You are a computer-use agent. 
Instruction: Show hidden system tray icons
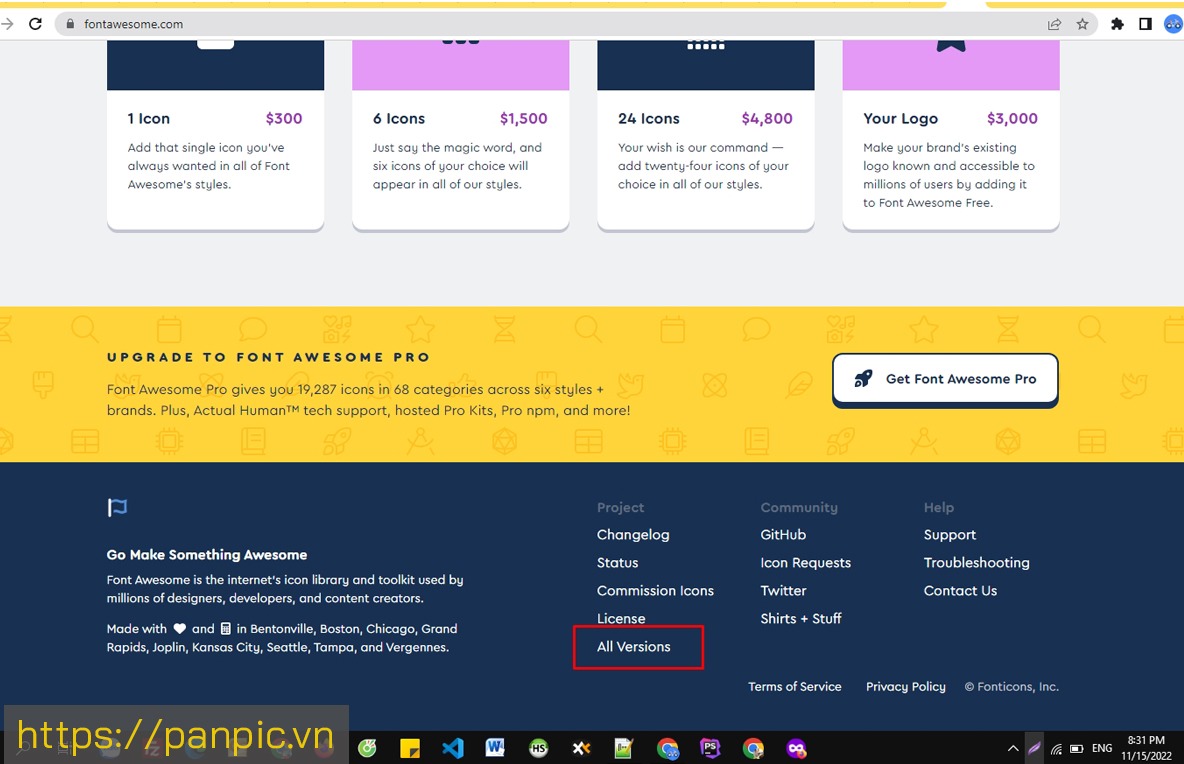coord(1013,748)
